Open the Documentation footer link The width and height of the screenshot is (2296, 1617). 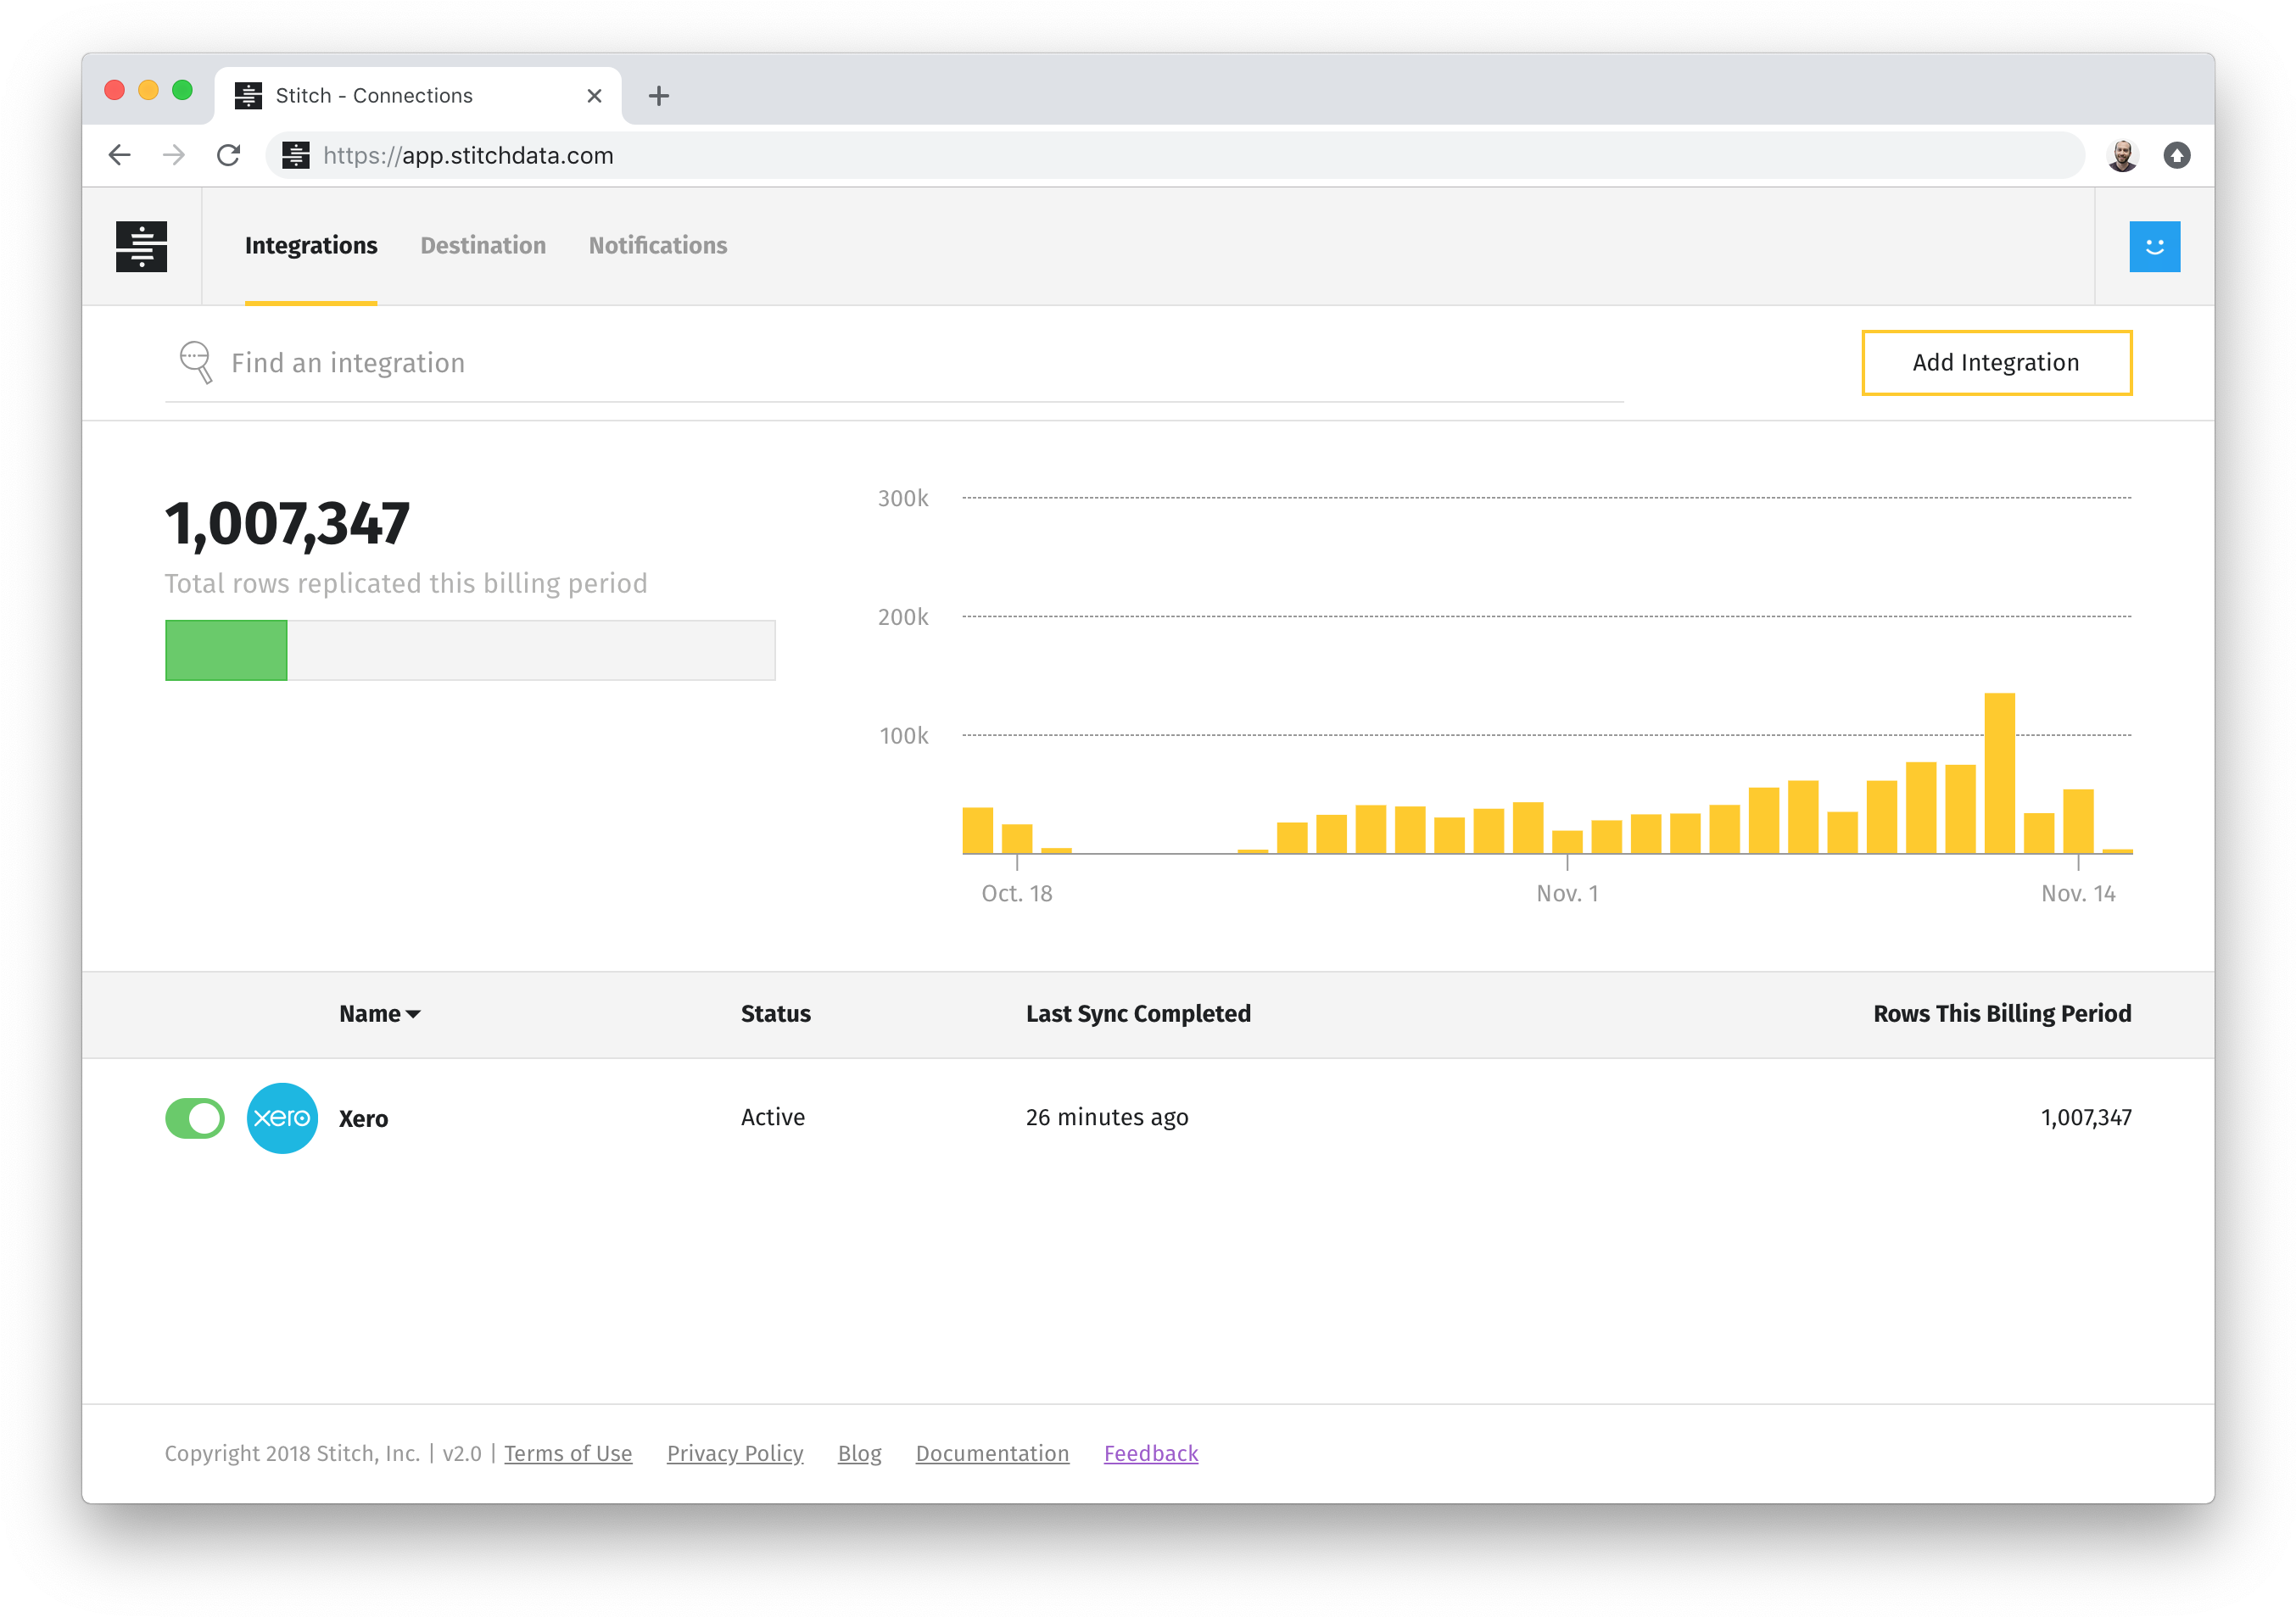click(992, 1453)
